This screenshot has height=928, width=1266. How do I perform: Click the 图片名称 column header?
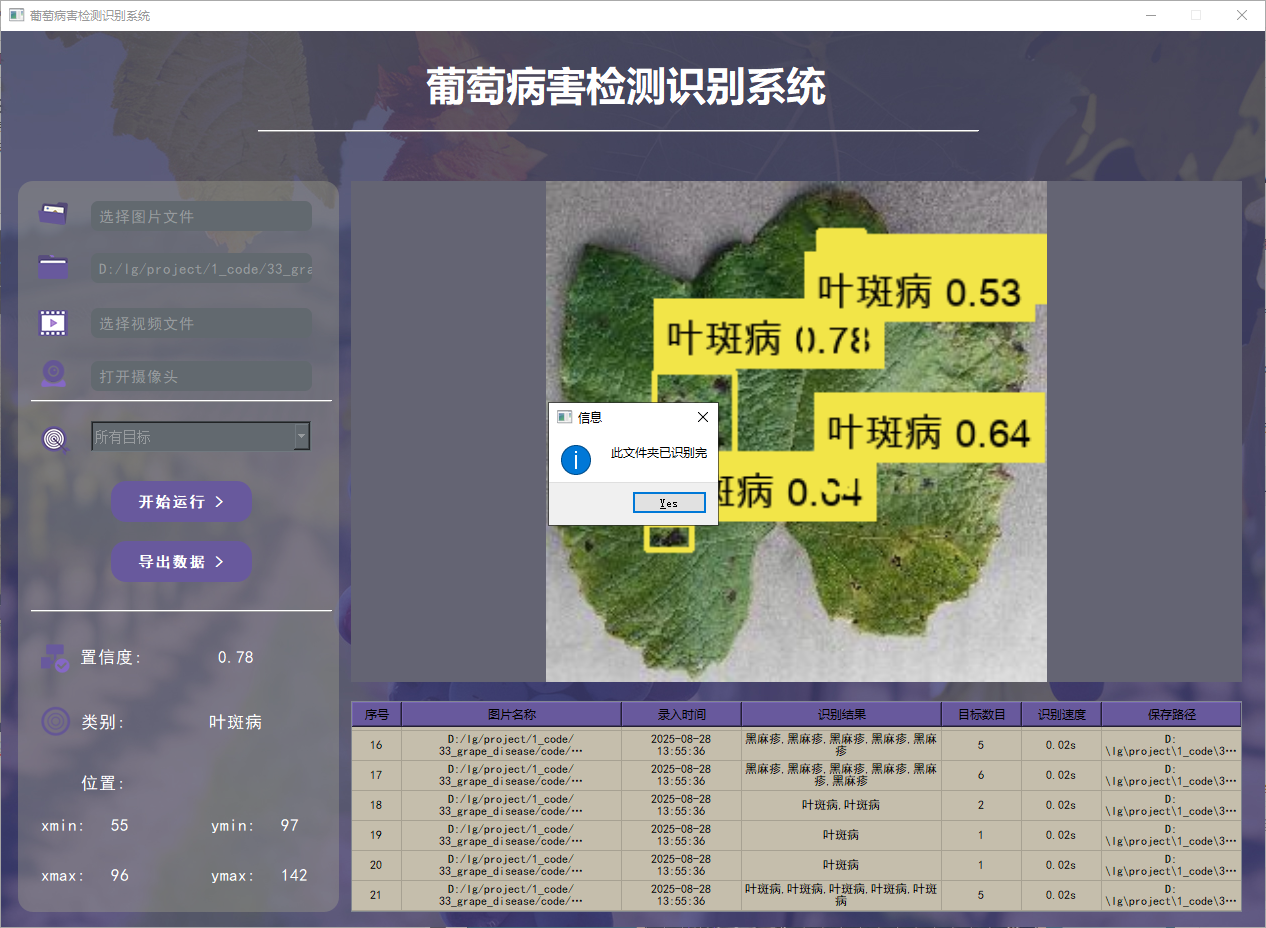tap(511, 714)
